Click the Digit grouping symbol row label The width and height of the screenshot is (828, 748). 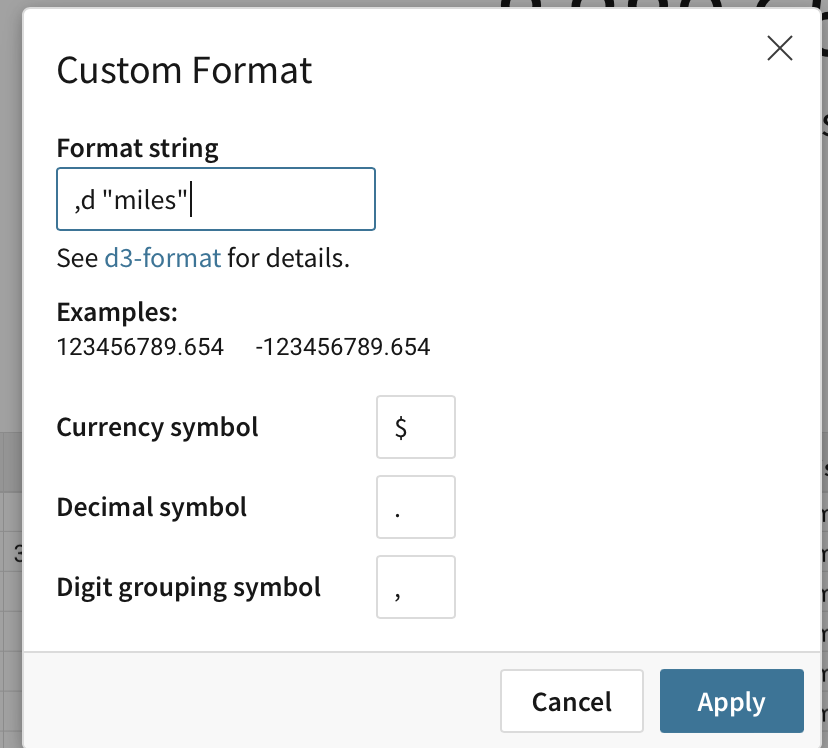coord(188,587)
